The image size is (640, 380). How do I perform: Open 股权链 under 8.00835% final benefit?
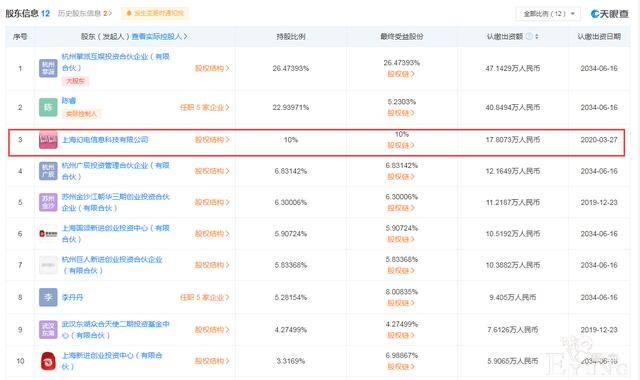coord(401,303)
